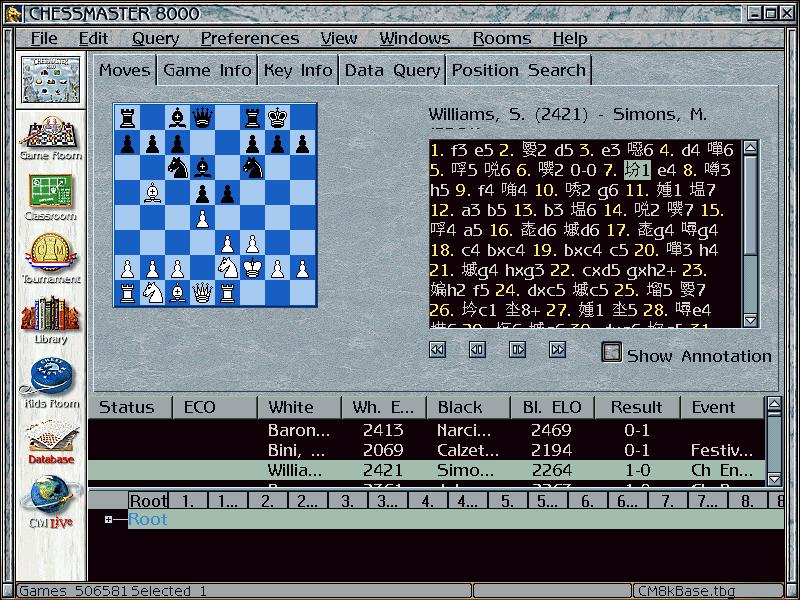
Task: Jump to first move of game
Action: click(x=437, y=349)
